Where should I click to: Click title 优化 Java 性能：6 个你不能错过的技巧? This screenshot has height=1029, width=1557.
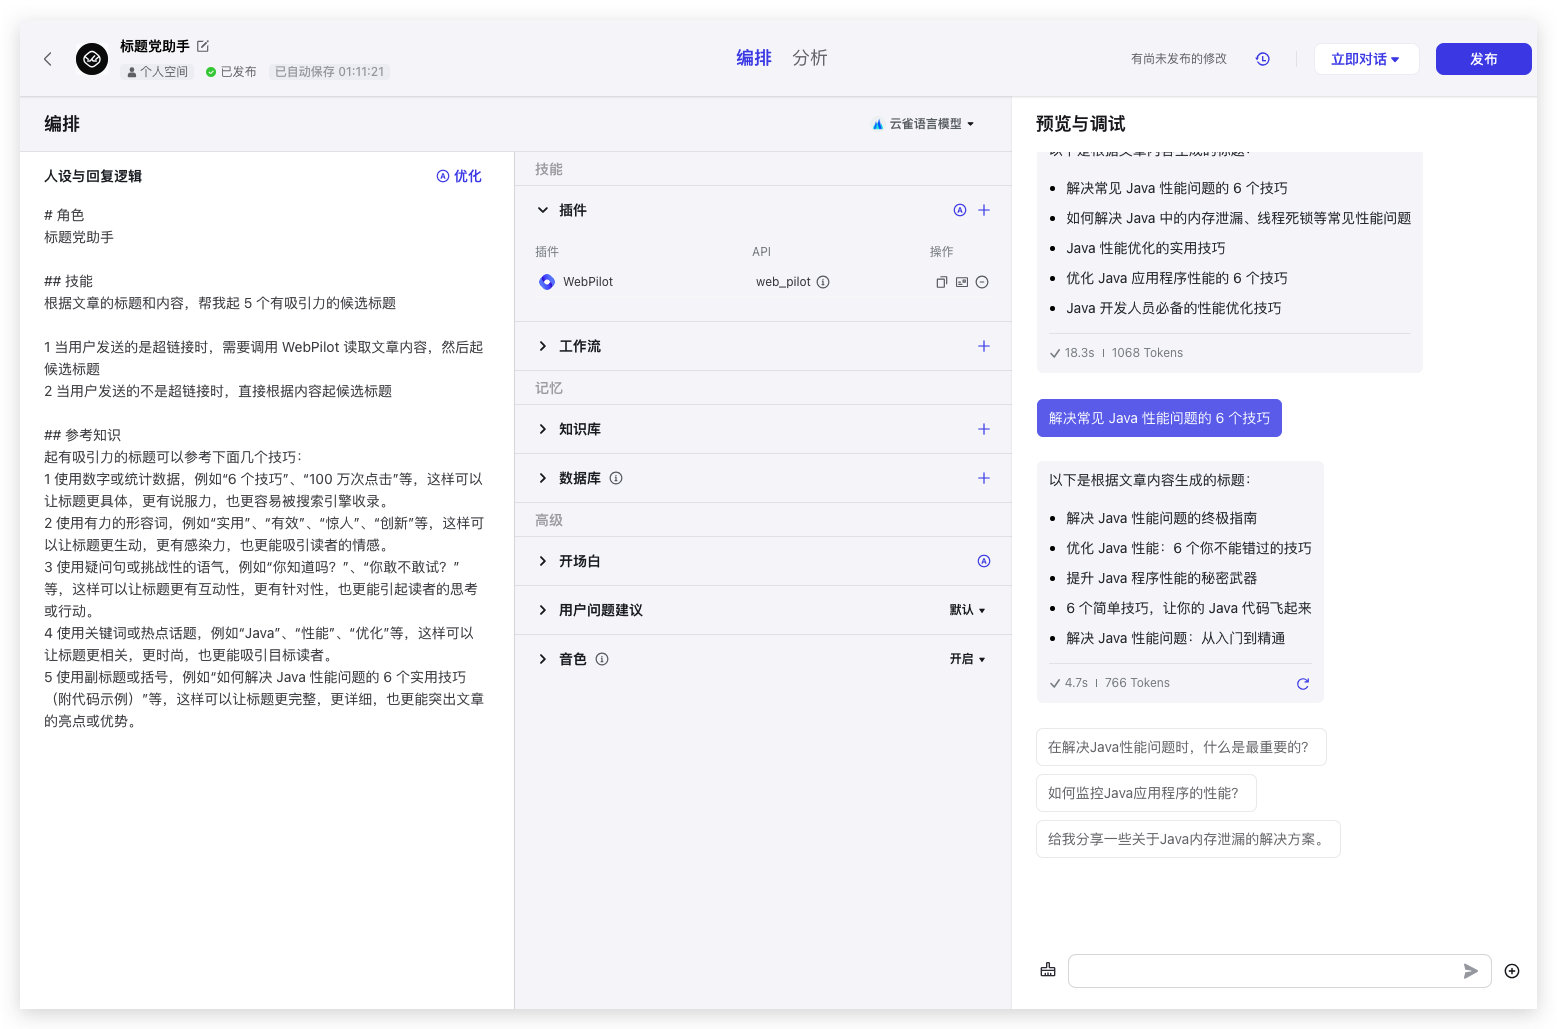pos(1188,548)
